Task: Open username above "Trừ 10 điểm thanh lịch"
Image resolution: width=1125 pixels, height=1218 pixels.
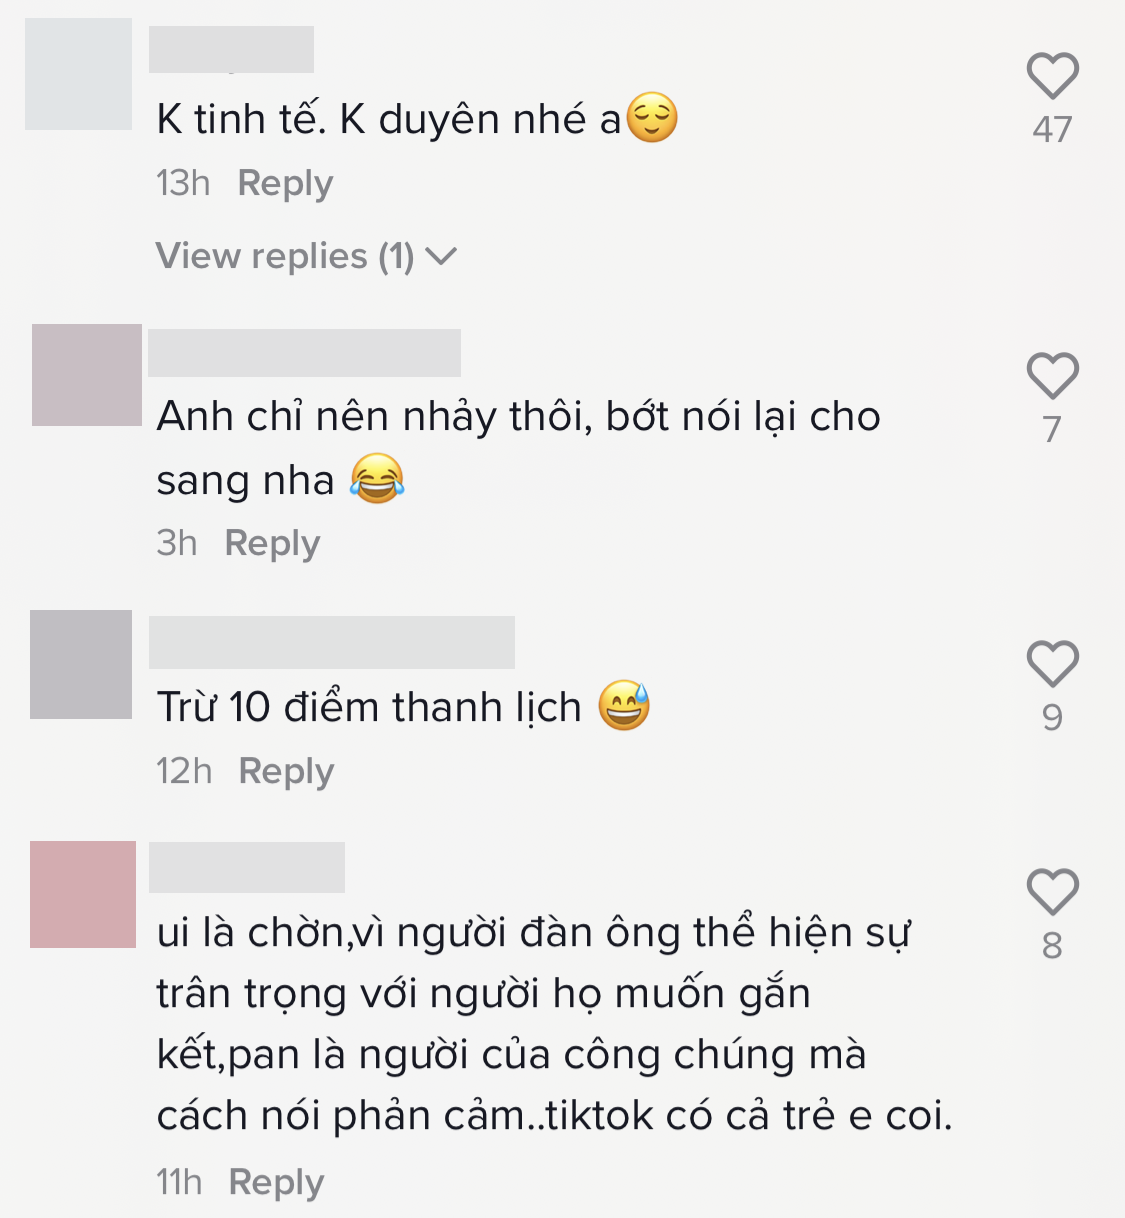Action: click(x=332, y=642)
